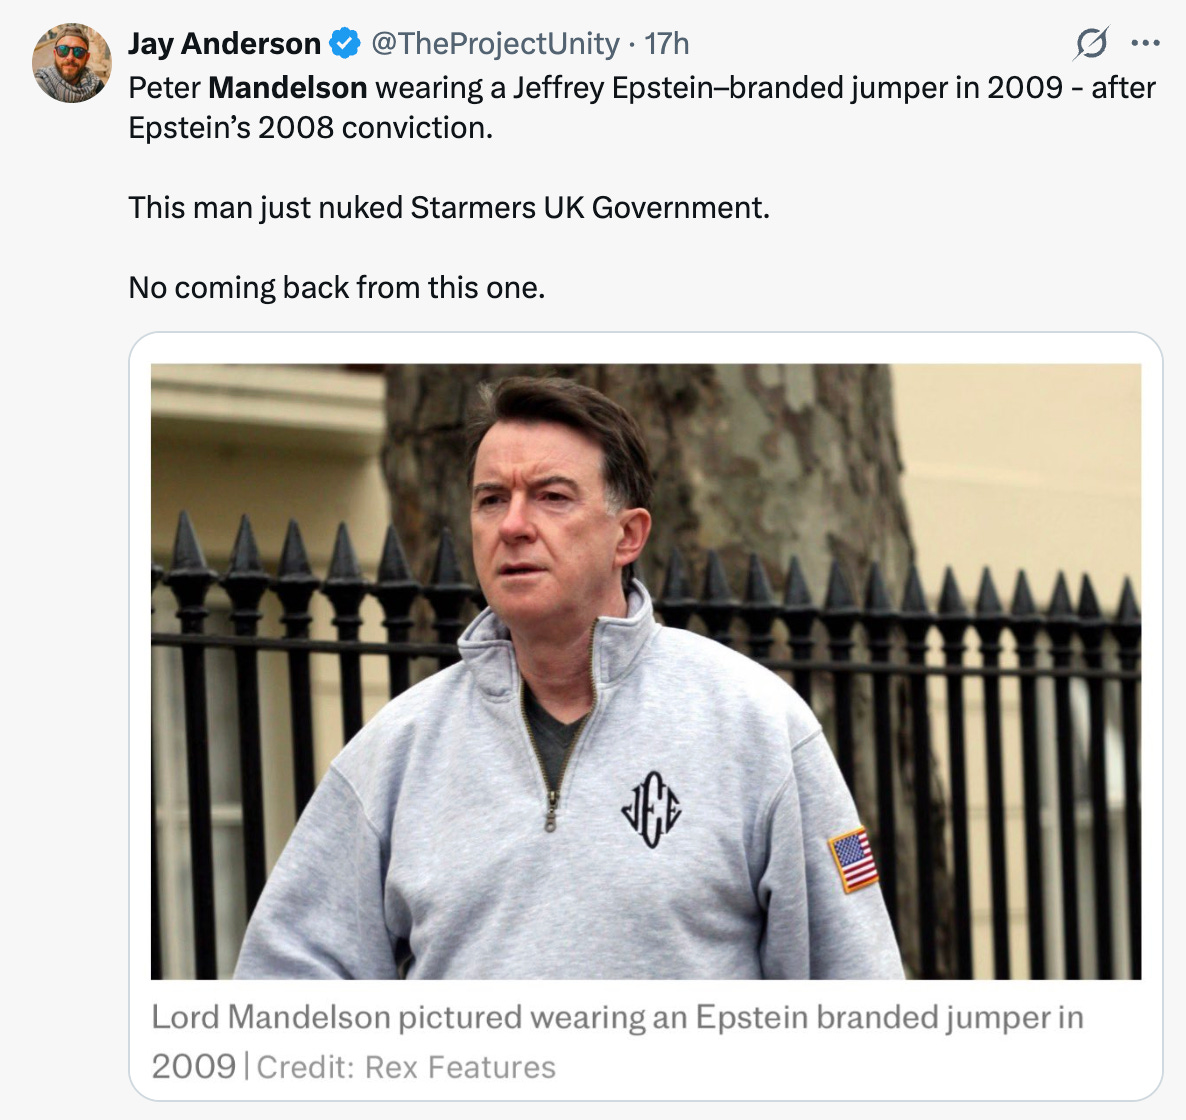Click the 17h timestamp

click(x=666, y=44)
